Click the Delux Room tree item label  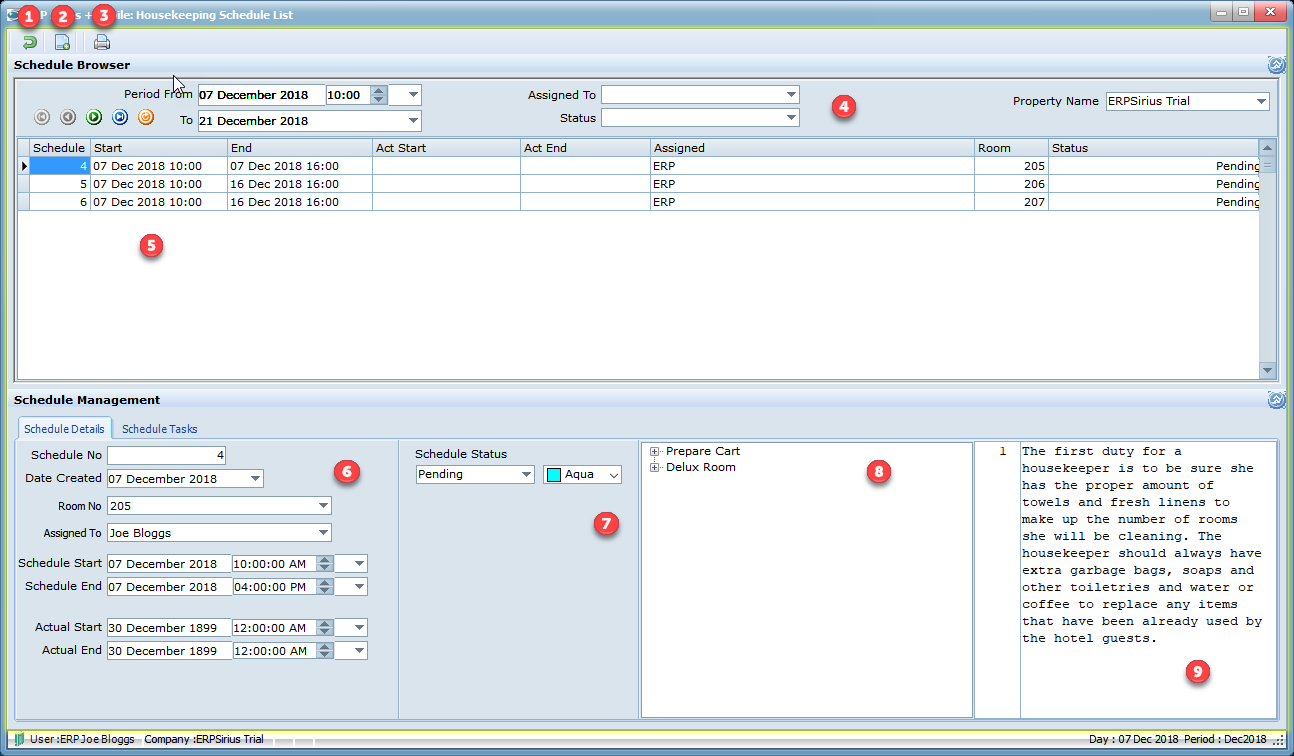point(701,468)
